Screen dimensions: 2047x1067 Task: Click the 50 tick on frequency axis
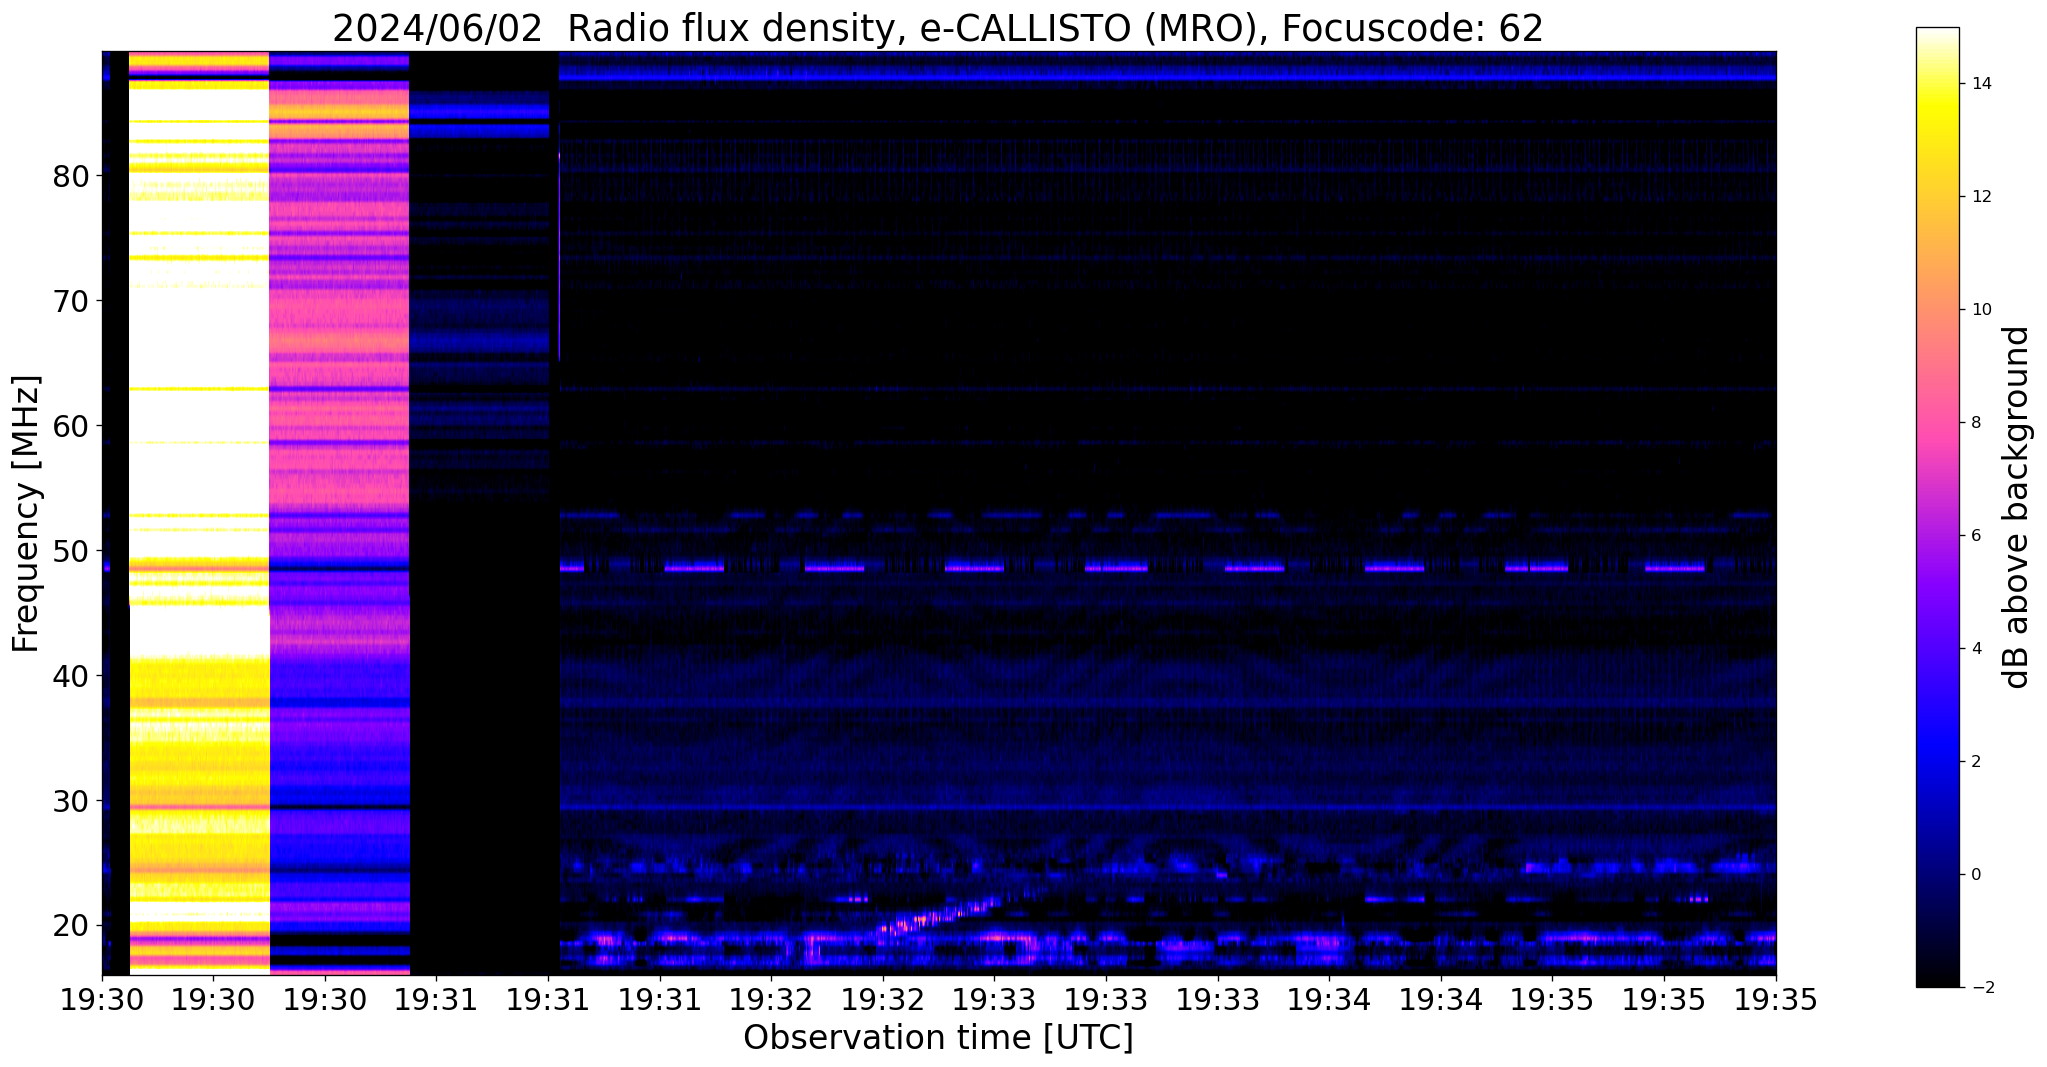click(71, 551)
